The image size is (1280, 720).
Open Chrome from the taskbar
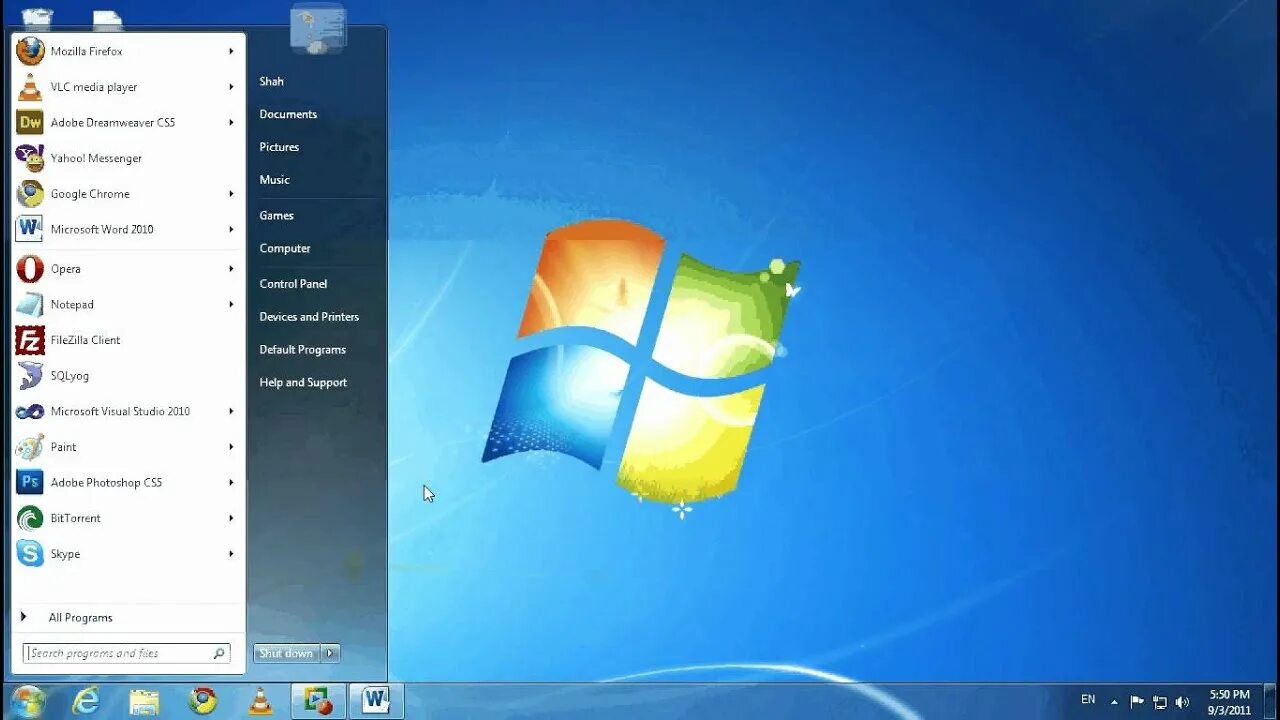[x=203, y=701]
